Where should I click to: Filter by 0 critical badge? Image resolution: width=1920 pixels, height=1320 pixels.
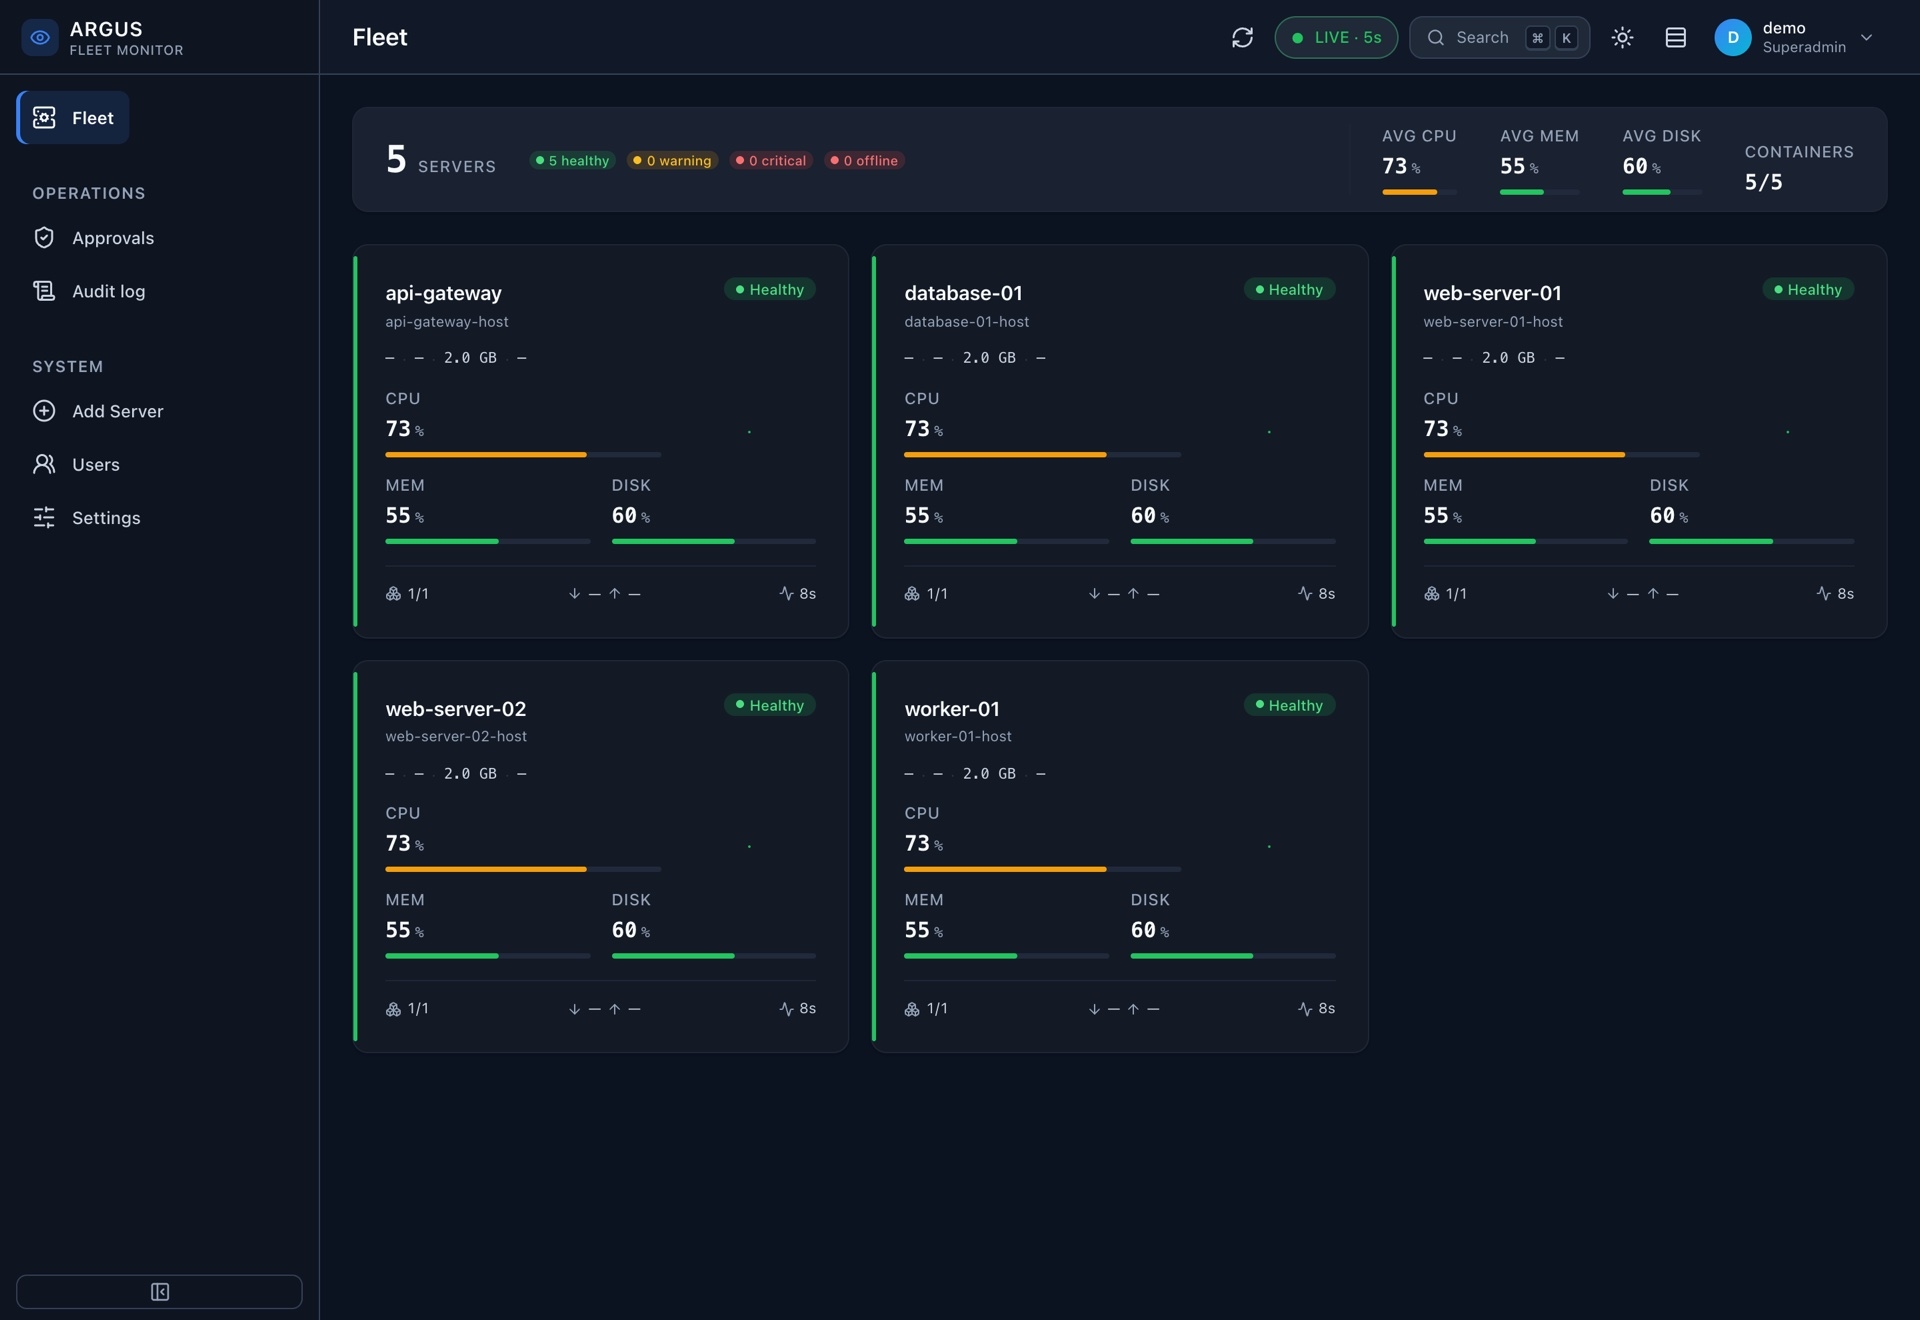click(770, 160)
